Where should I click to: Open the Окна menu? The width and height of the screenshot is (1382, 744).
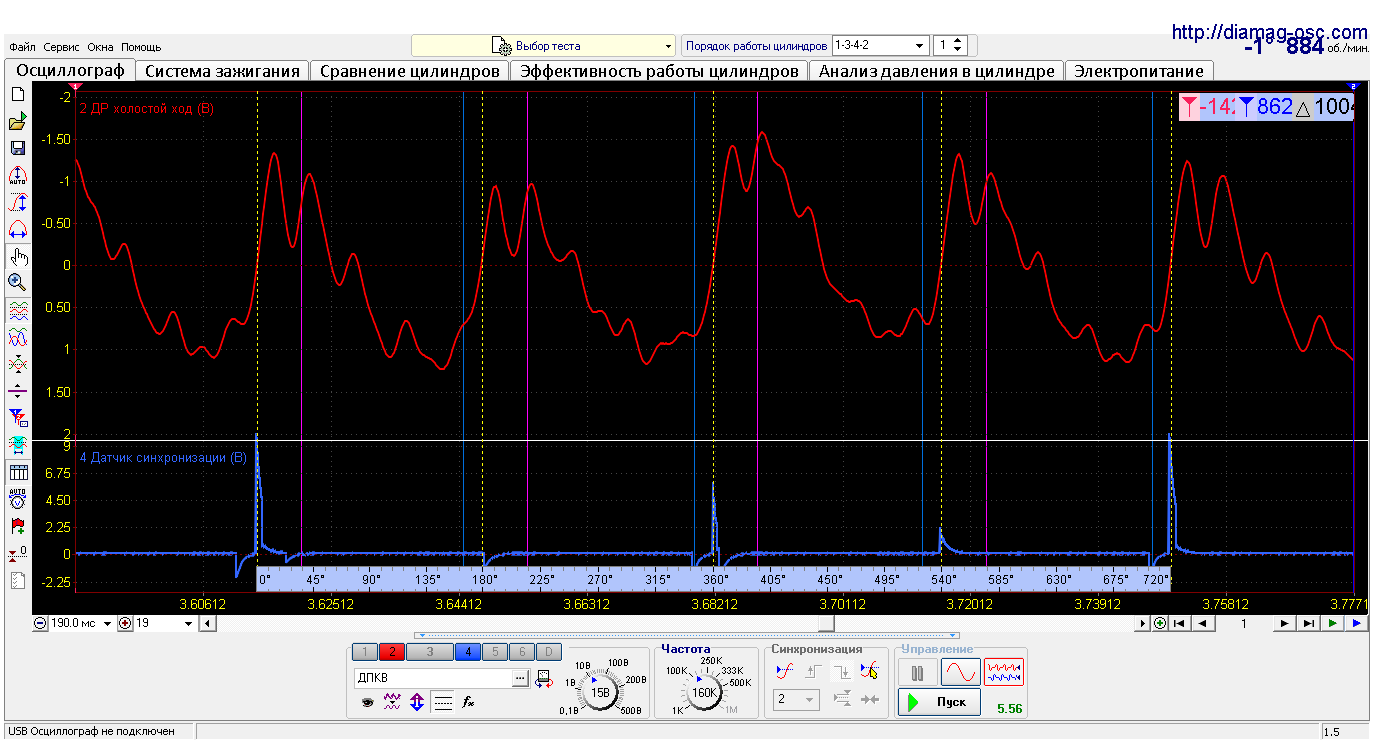click(x=100, y=47)
